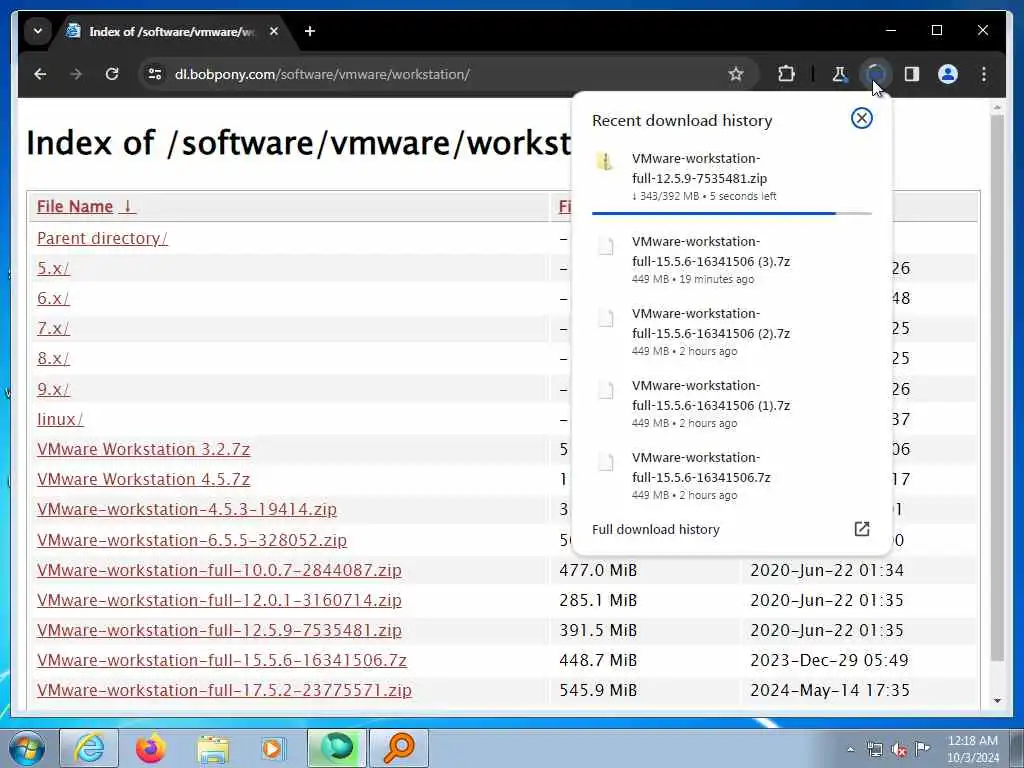Open the 6.x folder link
The image size is (1024, 768).
(53, 298)
